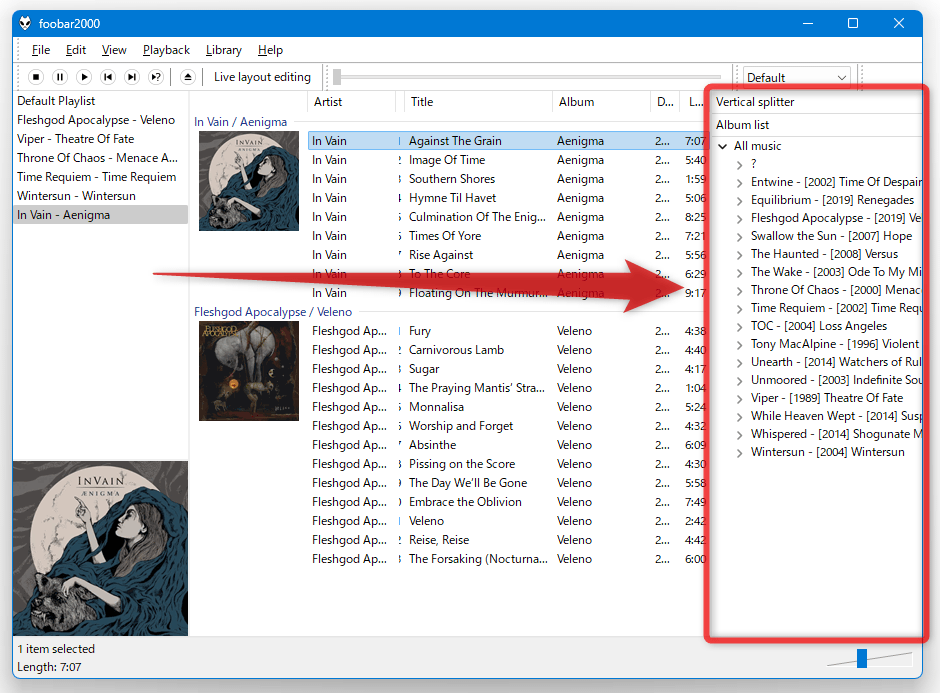Select track Image Of Time
The height and width of the screenshot is (693, 940).
507,160
